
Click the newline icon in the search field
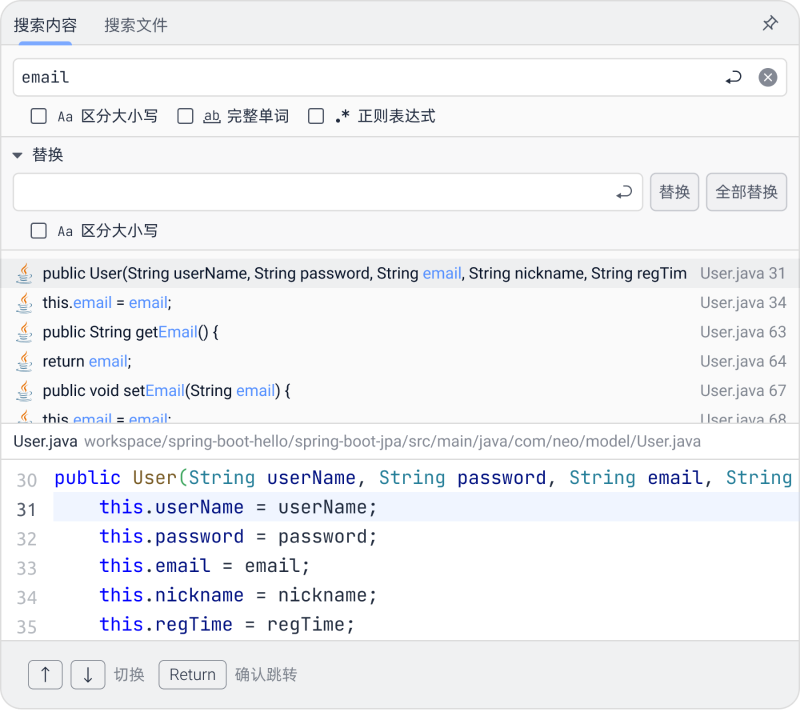click(x=733, y=78)
